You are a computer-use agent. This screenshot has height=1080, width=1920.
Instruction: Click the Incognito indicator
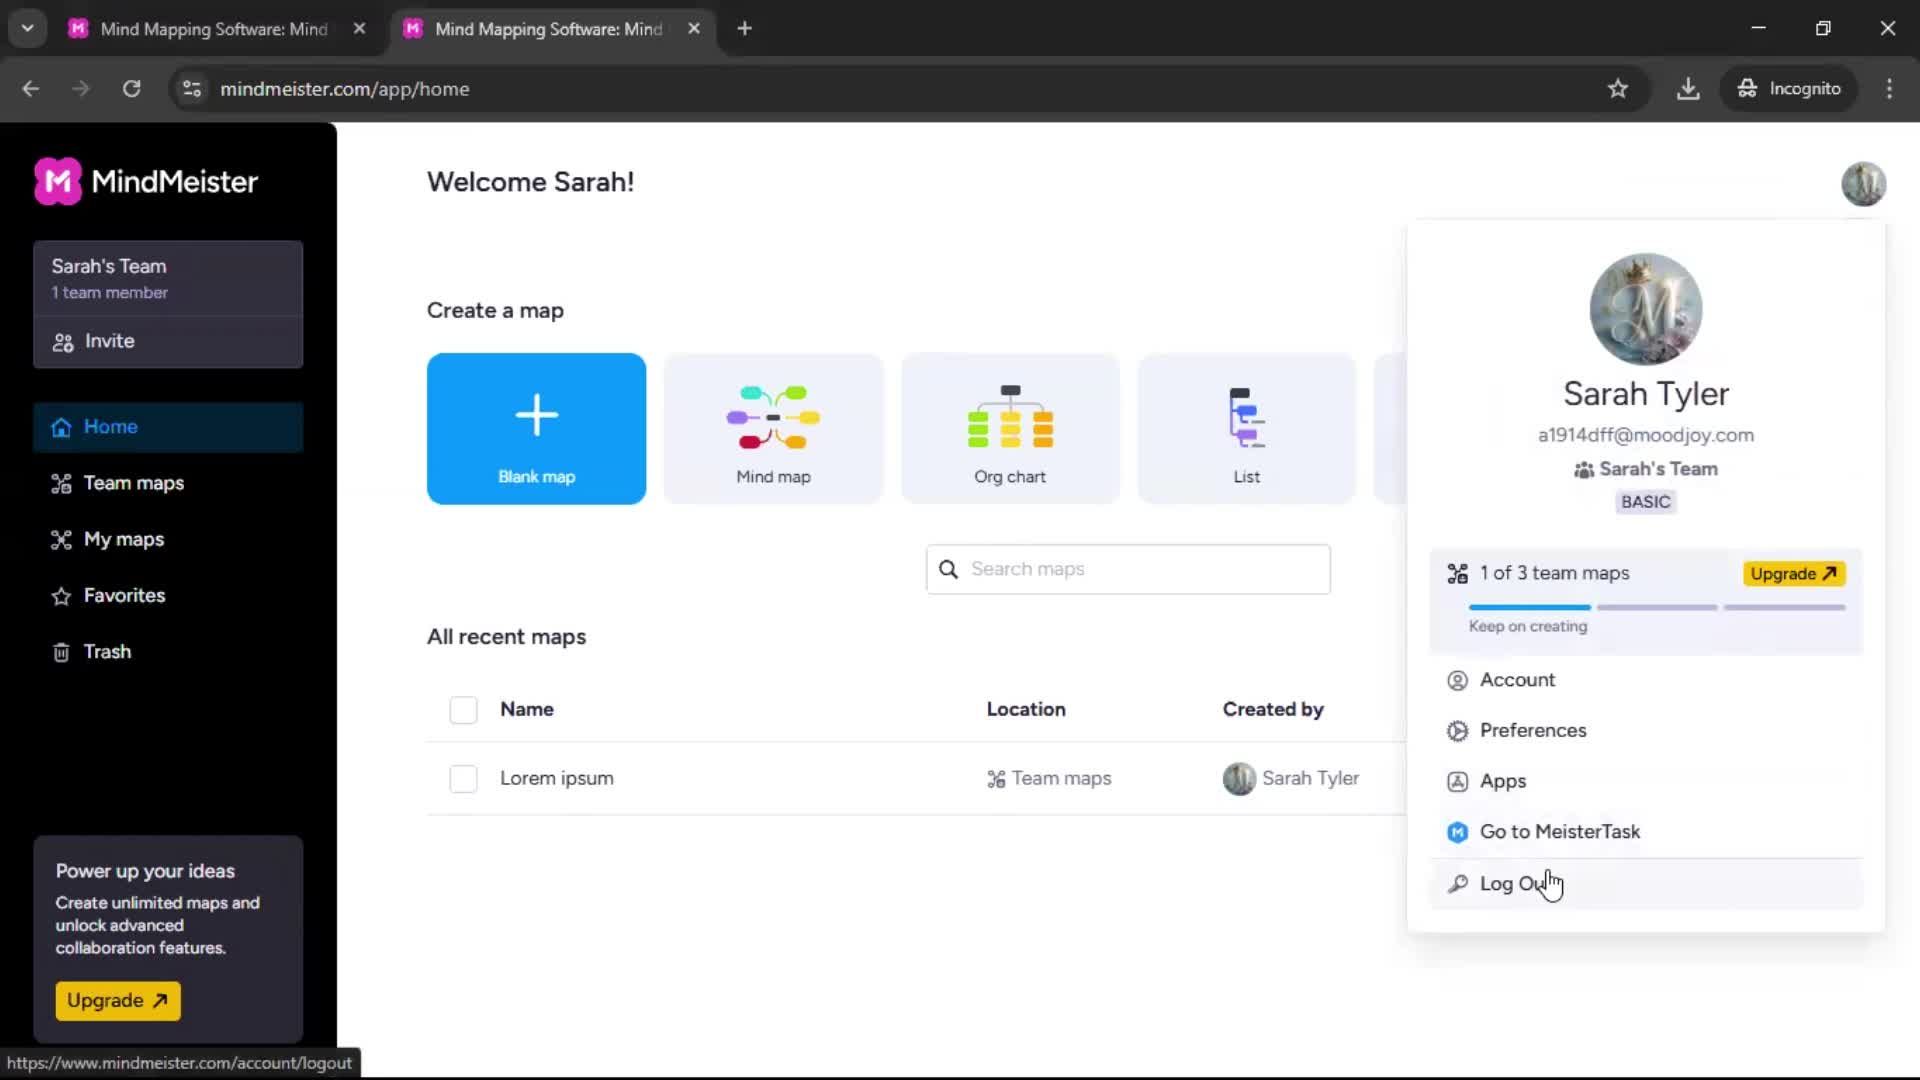[x=1788, y=89]
